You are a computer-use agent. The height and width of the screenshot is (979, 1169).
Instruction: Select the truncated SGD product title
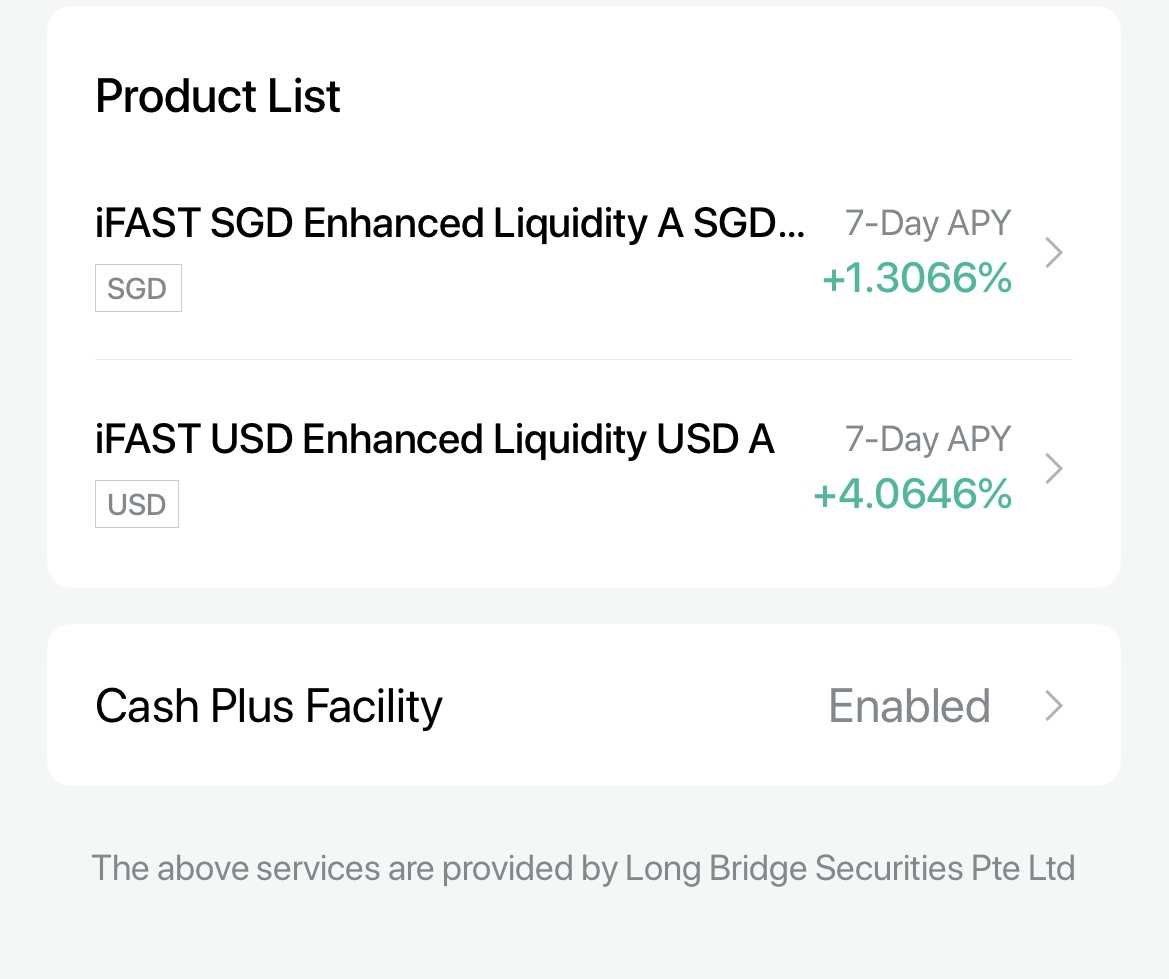click(x=450, y=223)
